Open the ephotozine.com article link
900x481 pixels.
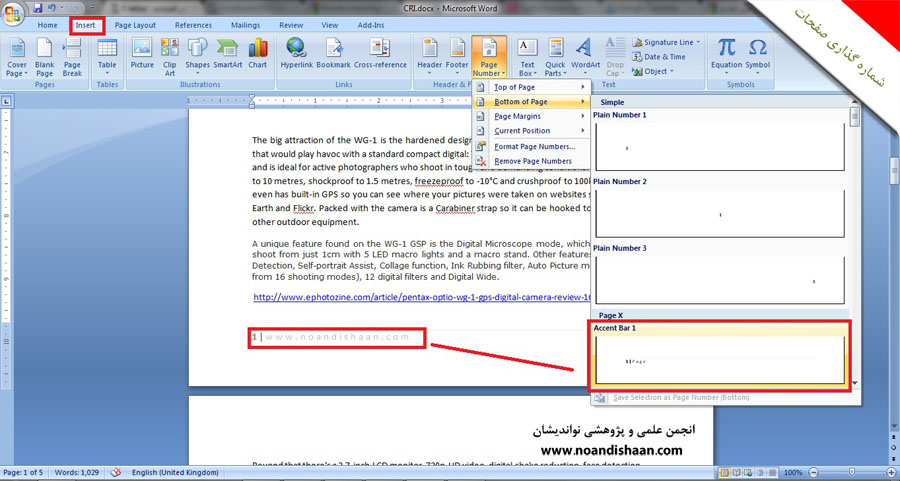point(420,297)
